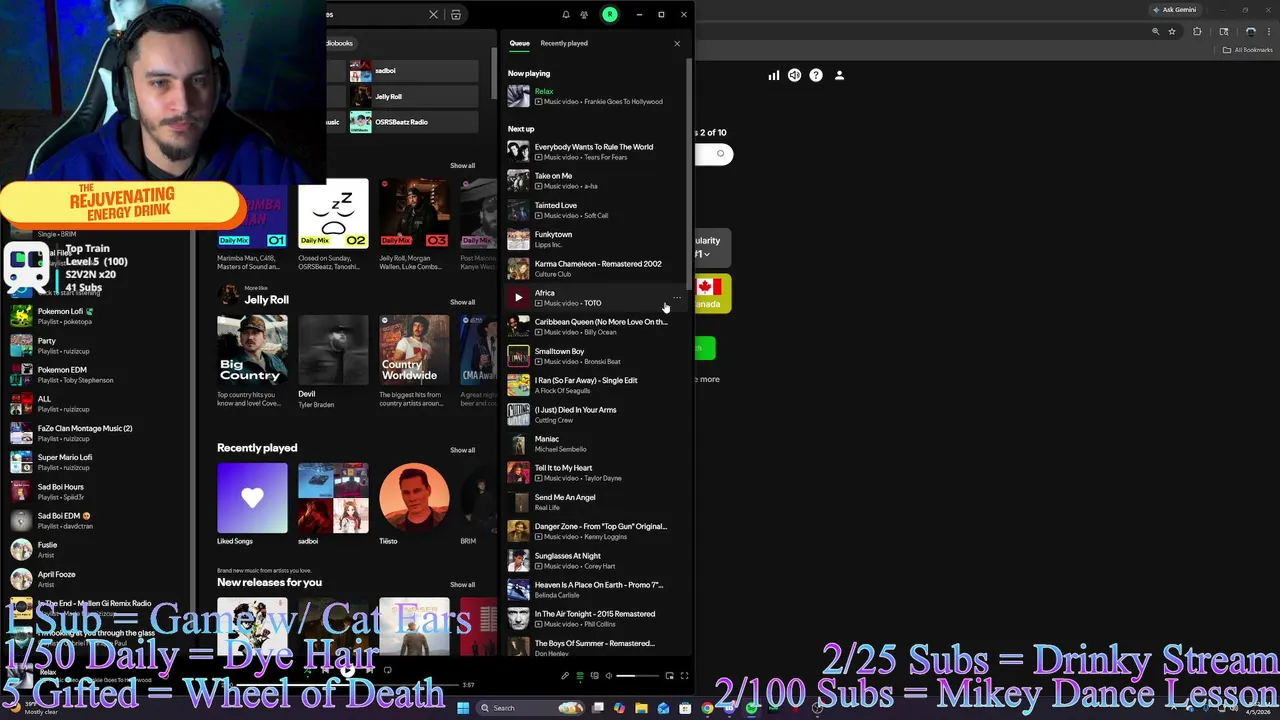Open the OSRSBeatz Radio tile
The height and width of the screenshot is (720, 1280).
click(x=413, y=122)
